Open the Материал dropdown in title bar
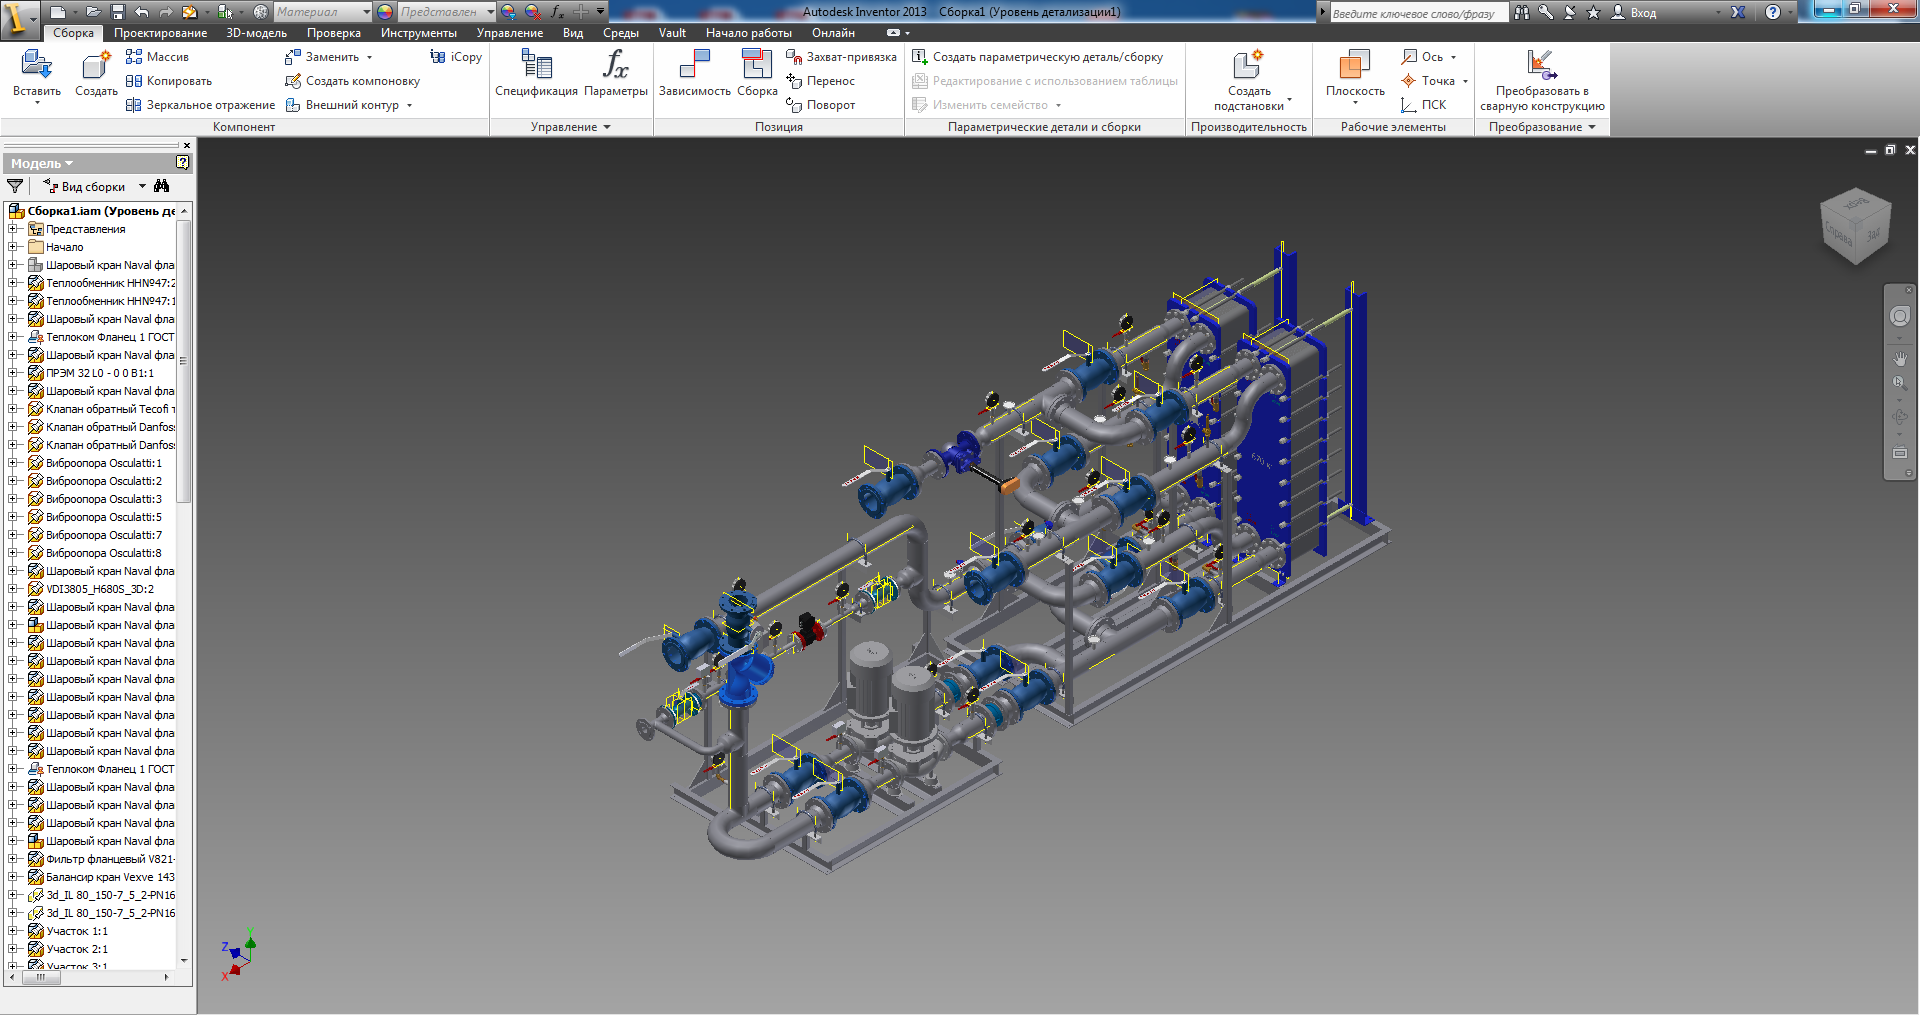The image size is (1920, 1016). (x=366, y=12)
